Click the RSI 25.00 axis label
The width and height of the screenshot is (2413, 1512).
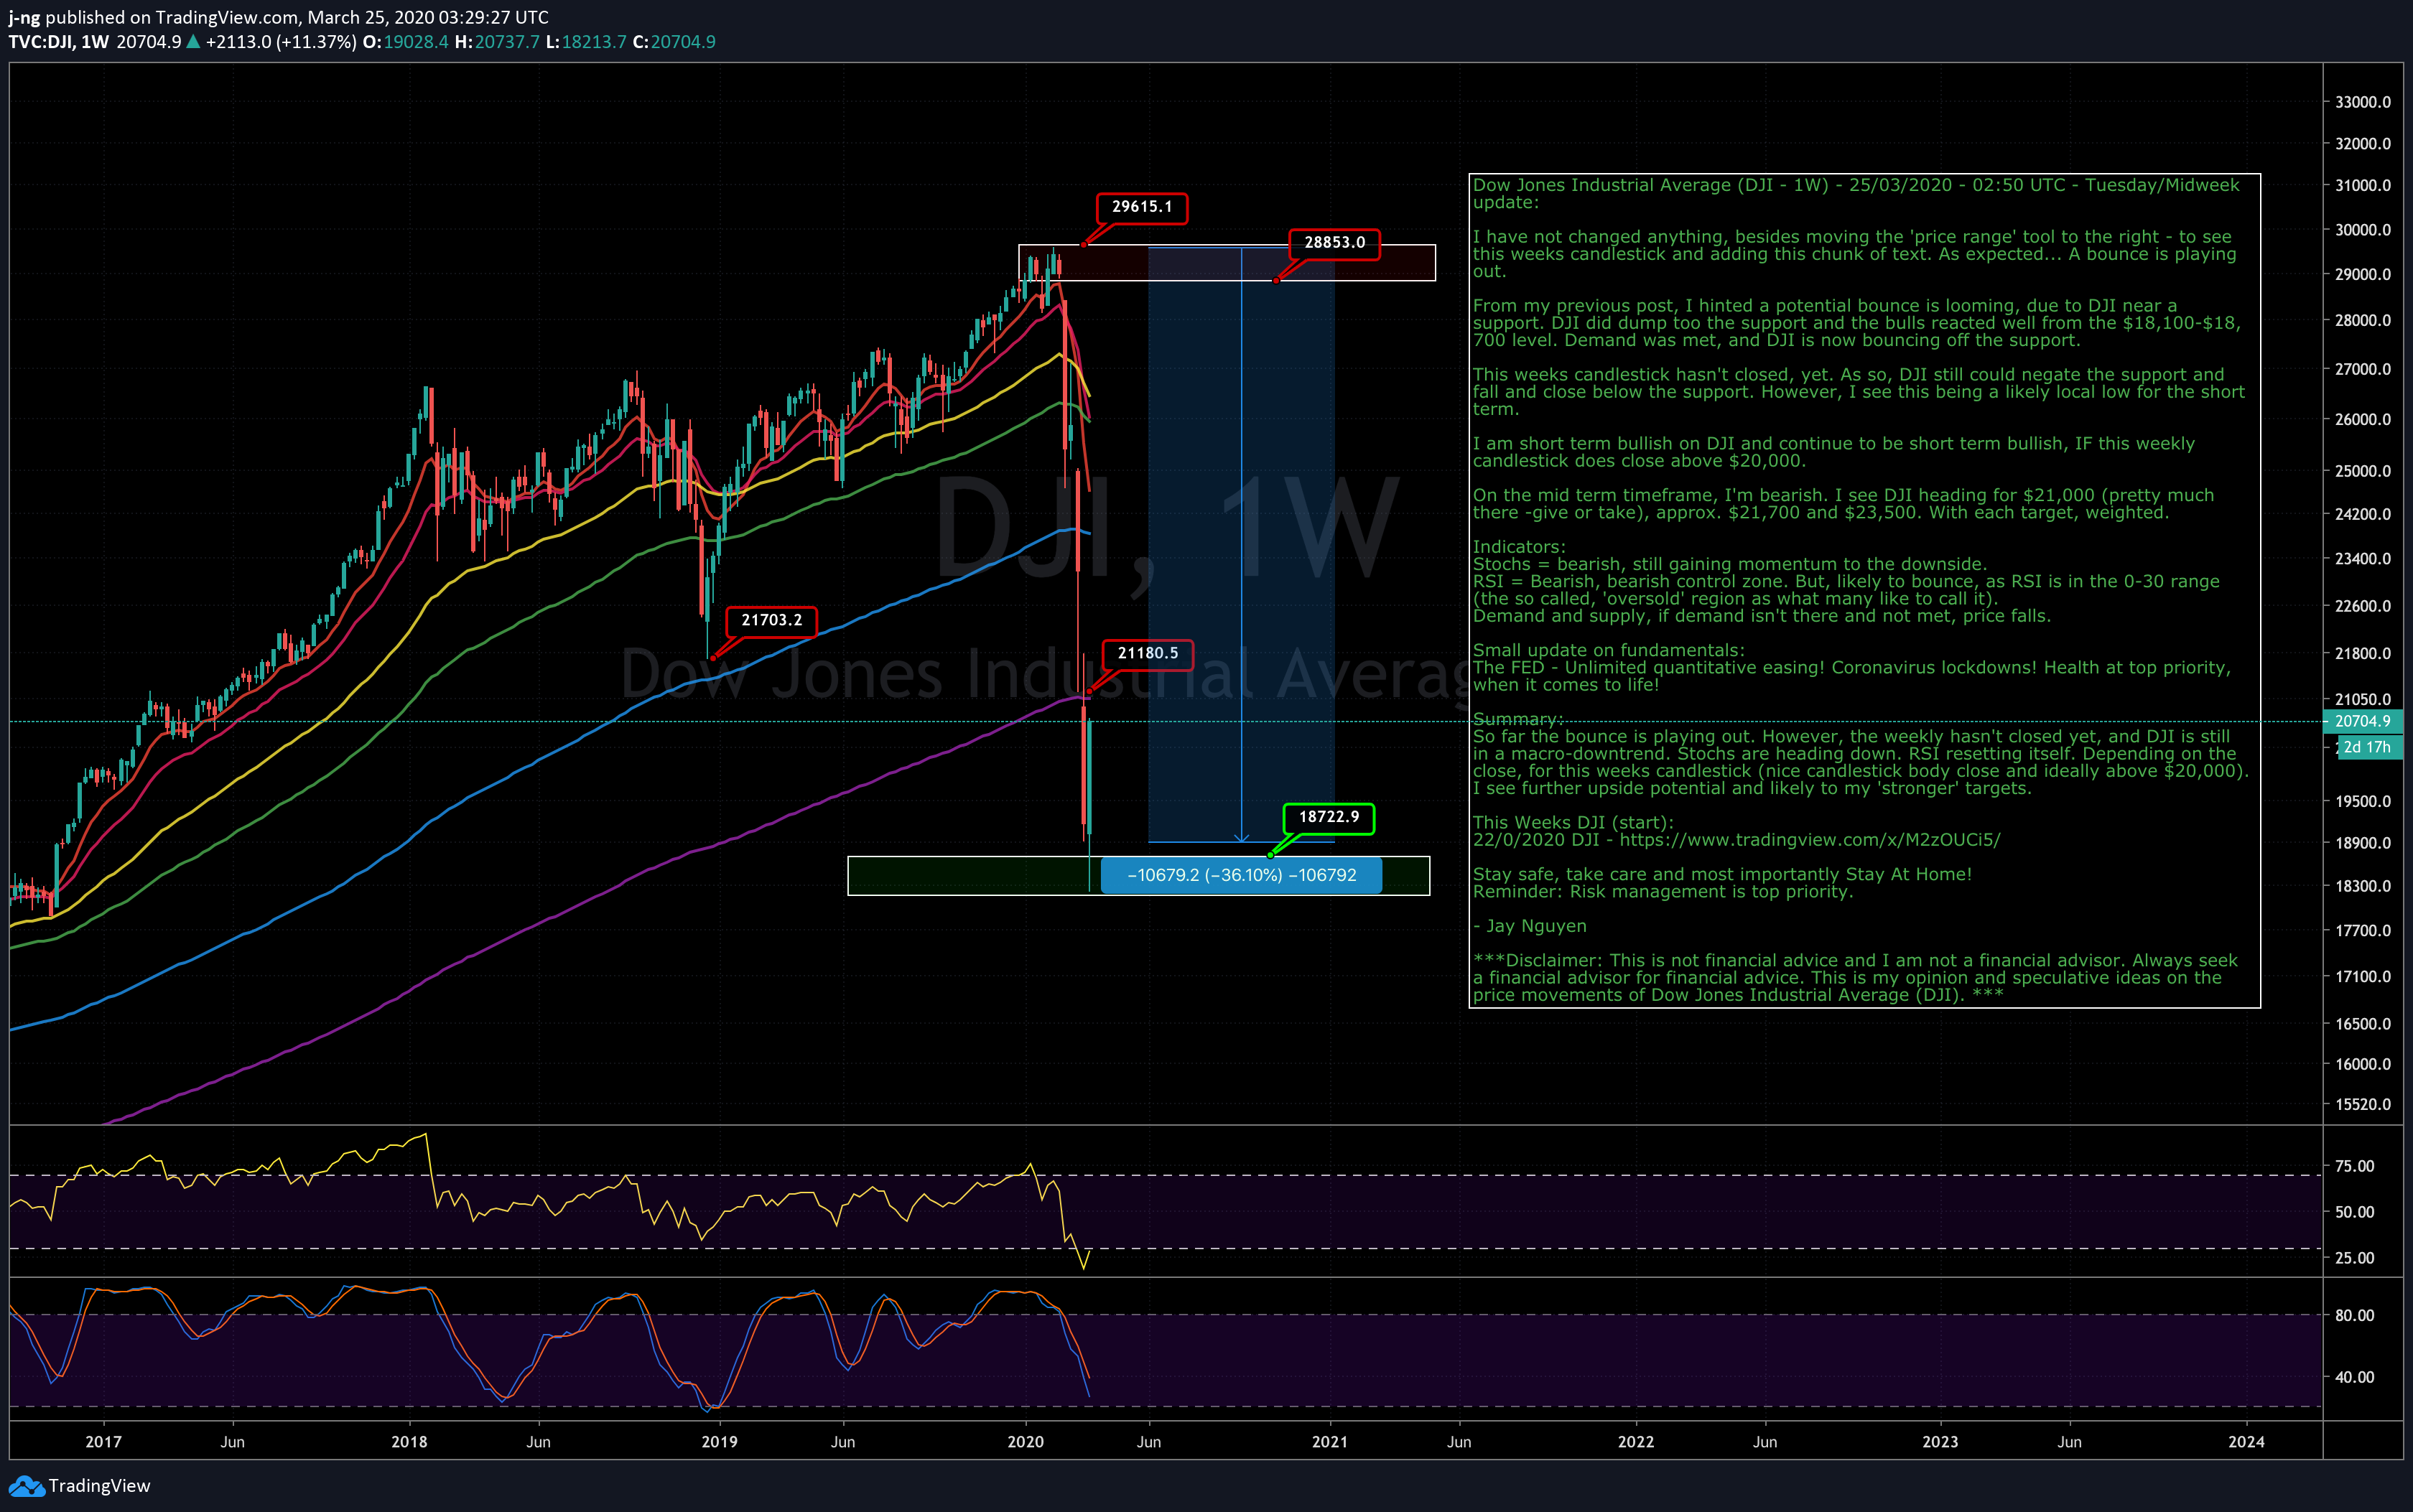click(2354, 1258)
